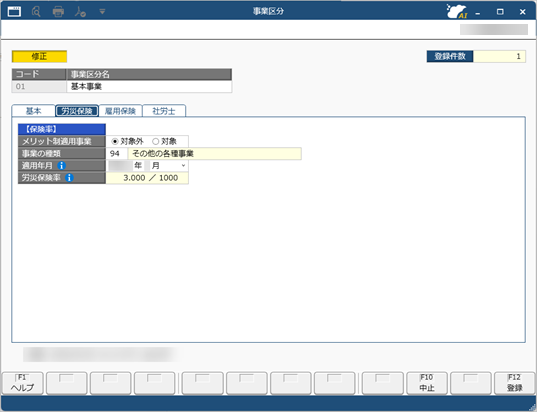This screenshot has width=537, height=412.
Task: Click the F1 ヘルプ button
Action: click(x=23, y=383)
